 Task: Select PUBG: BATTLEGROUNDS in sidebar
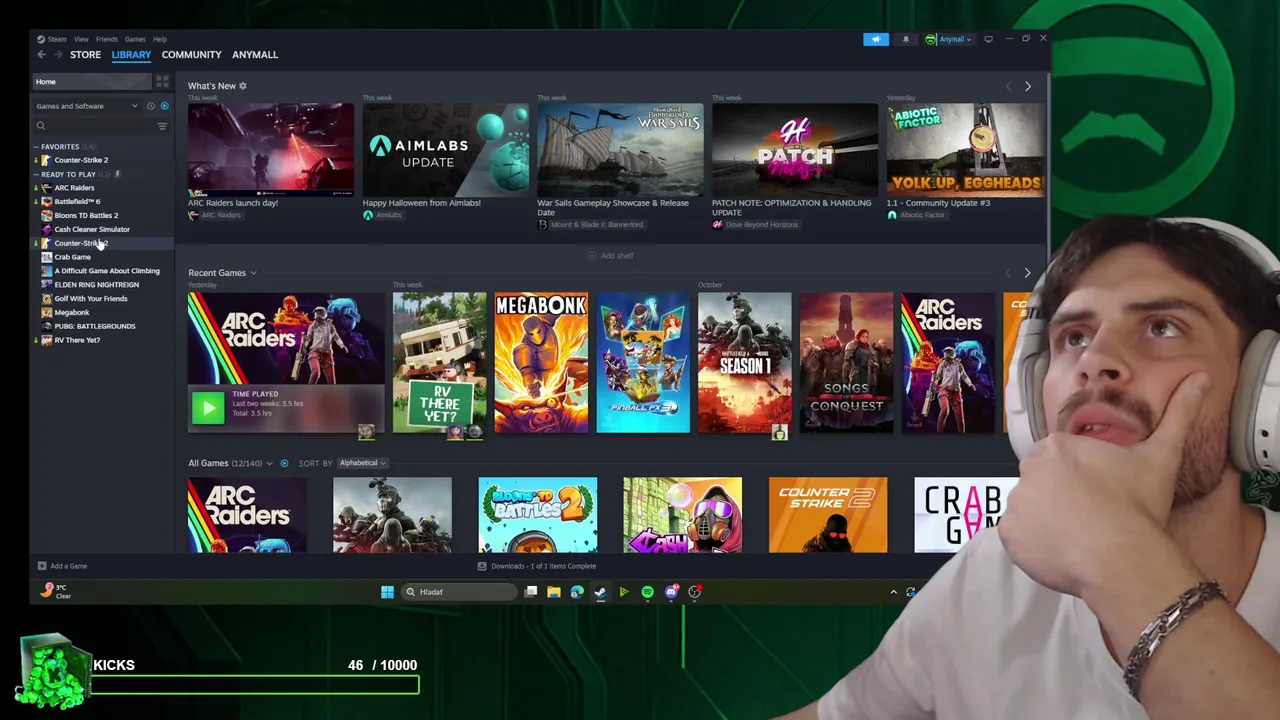tap(95, 326)
